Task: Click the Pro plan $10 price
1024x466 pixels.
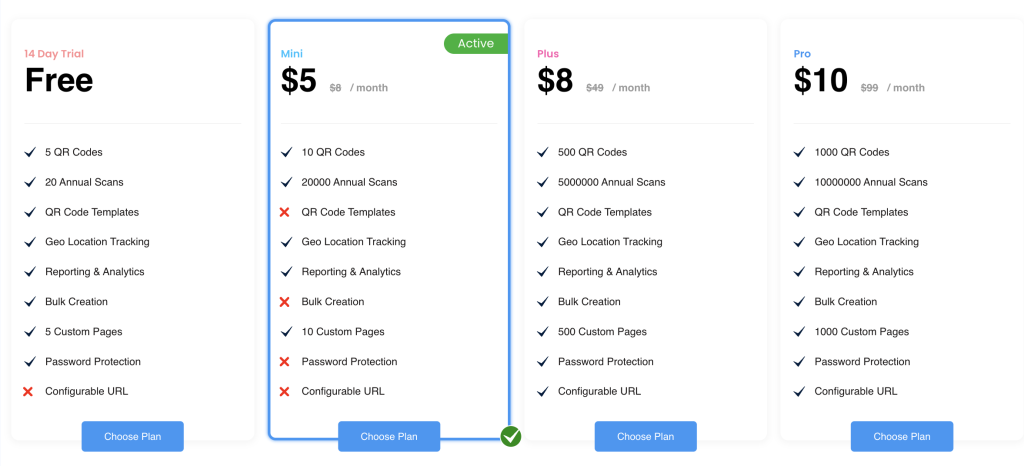Action: [x=820, y=81]
